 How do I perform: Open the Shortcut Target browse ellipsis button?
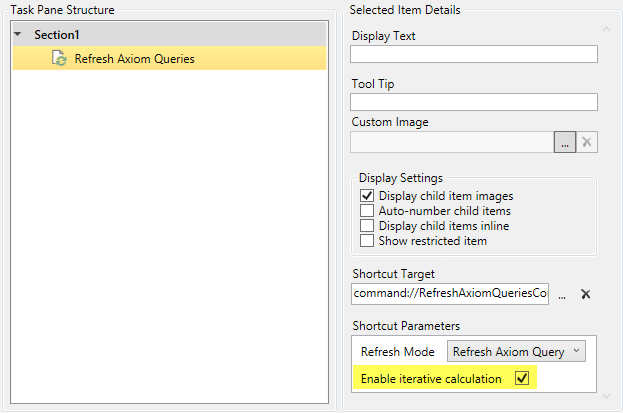coord(562,295)
